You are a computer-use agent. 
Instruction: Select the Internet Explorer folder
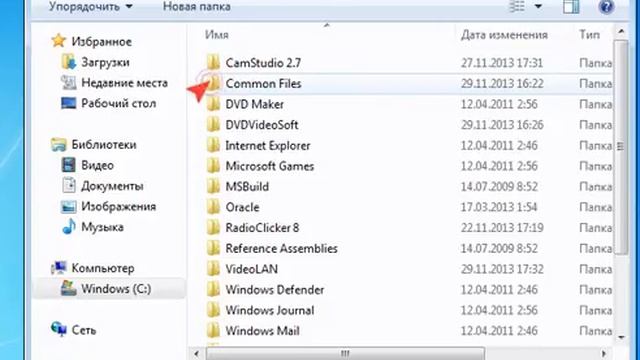[x=268, y=146]
